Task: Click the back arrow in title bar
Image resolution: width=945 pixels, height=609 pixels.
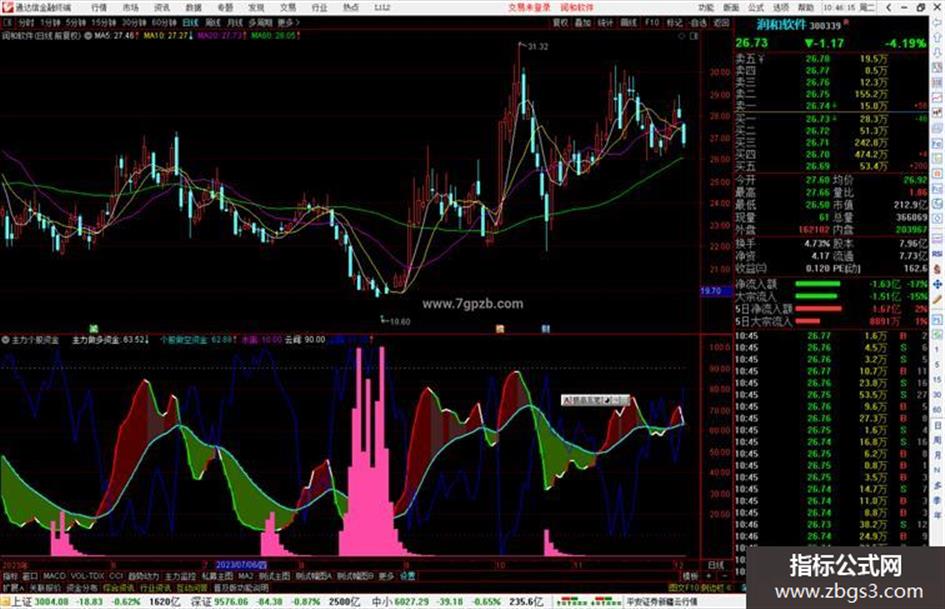Action: [889, 8]
